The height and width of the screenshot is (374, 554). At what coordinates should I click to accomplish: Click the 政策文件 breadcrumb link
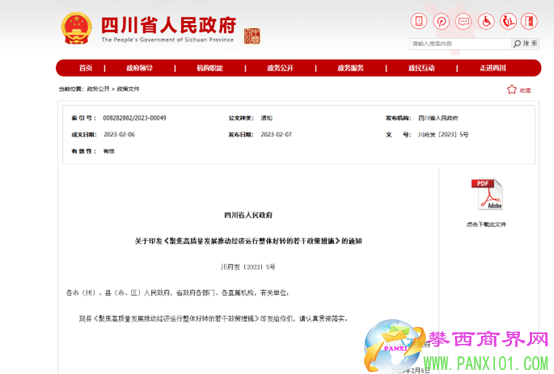click(x=128, y=89)
